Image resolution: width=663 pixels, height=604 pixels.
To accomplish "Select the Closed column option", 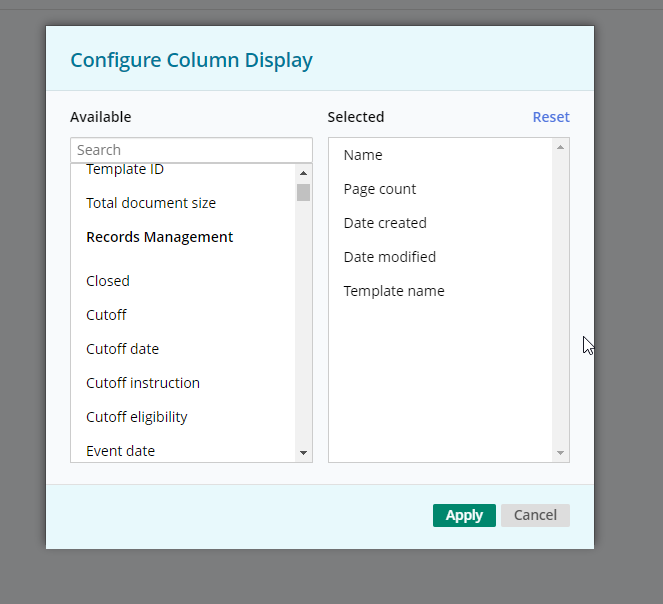I will [x=108, y=281].
